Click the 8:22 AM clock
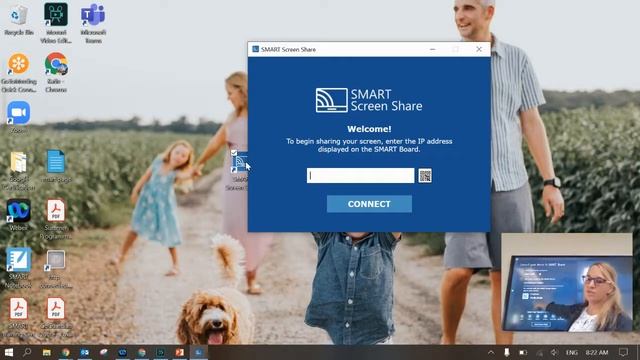 [x=597, y=352]
